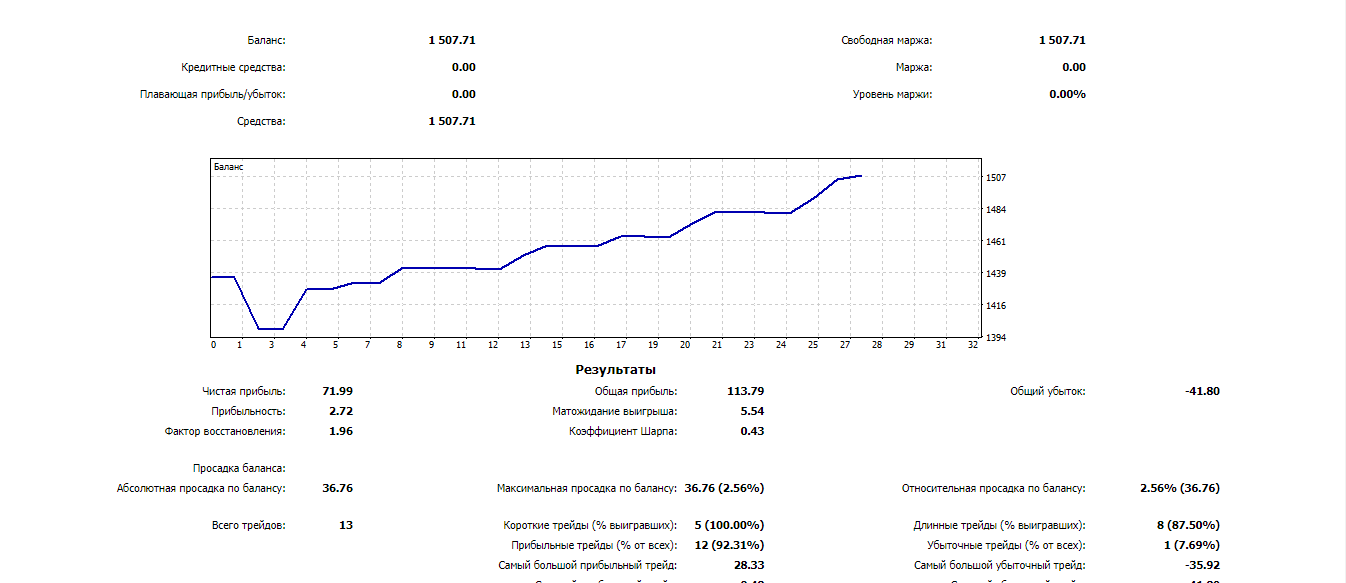This screenshot has height=583, width=1346.
Task: Click the 1439 label on the chart axis
Action: 997,274
